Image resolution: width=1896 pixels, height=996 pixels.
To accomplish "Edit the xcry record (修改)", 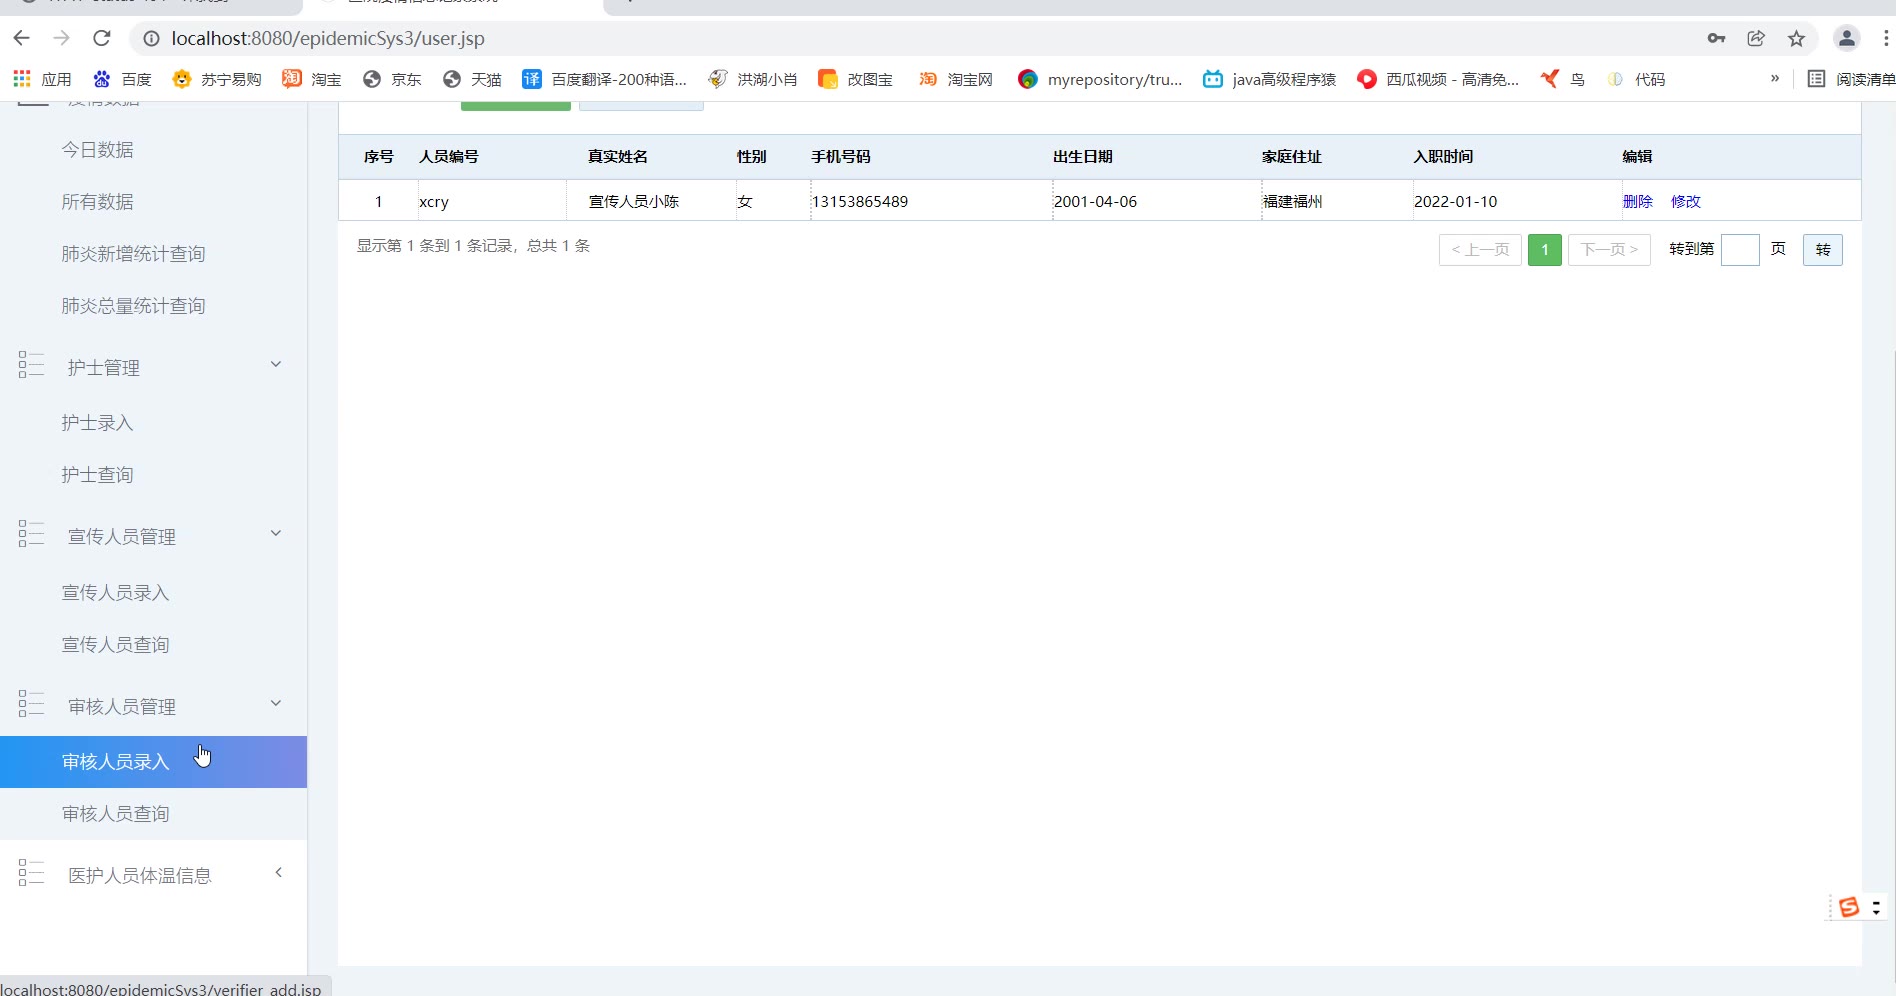I will [x=1685, y=201].
